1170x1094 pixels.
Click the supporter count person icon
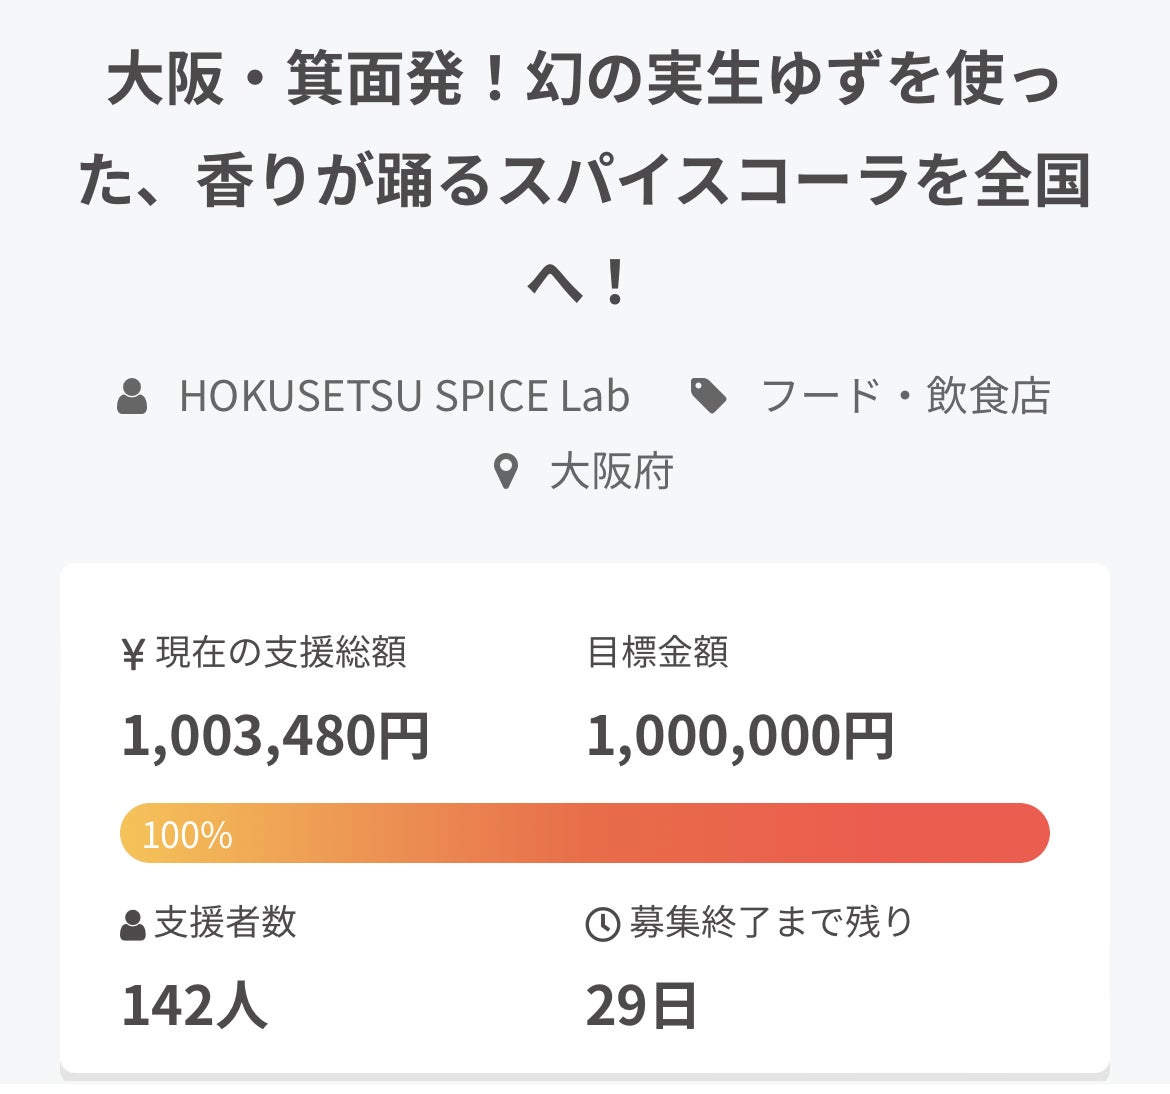[133, 925]
